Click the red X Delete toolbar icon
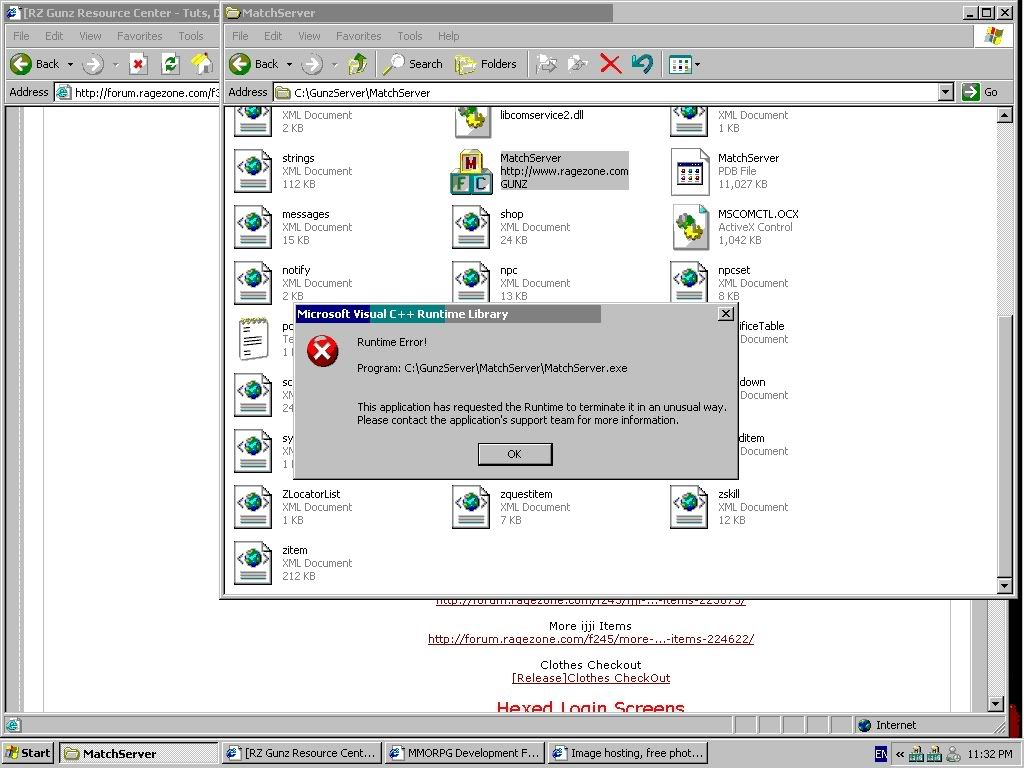Viewport: 1024px width, 768px height. [x=610, y=64]
